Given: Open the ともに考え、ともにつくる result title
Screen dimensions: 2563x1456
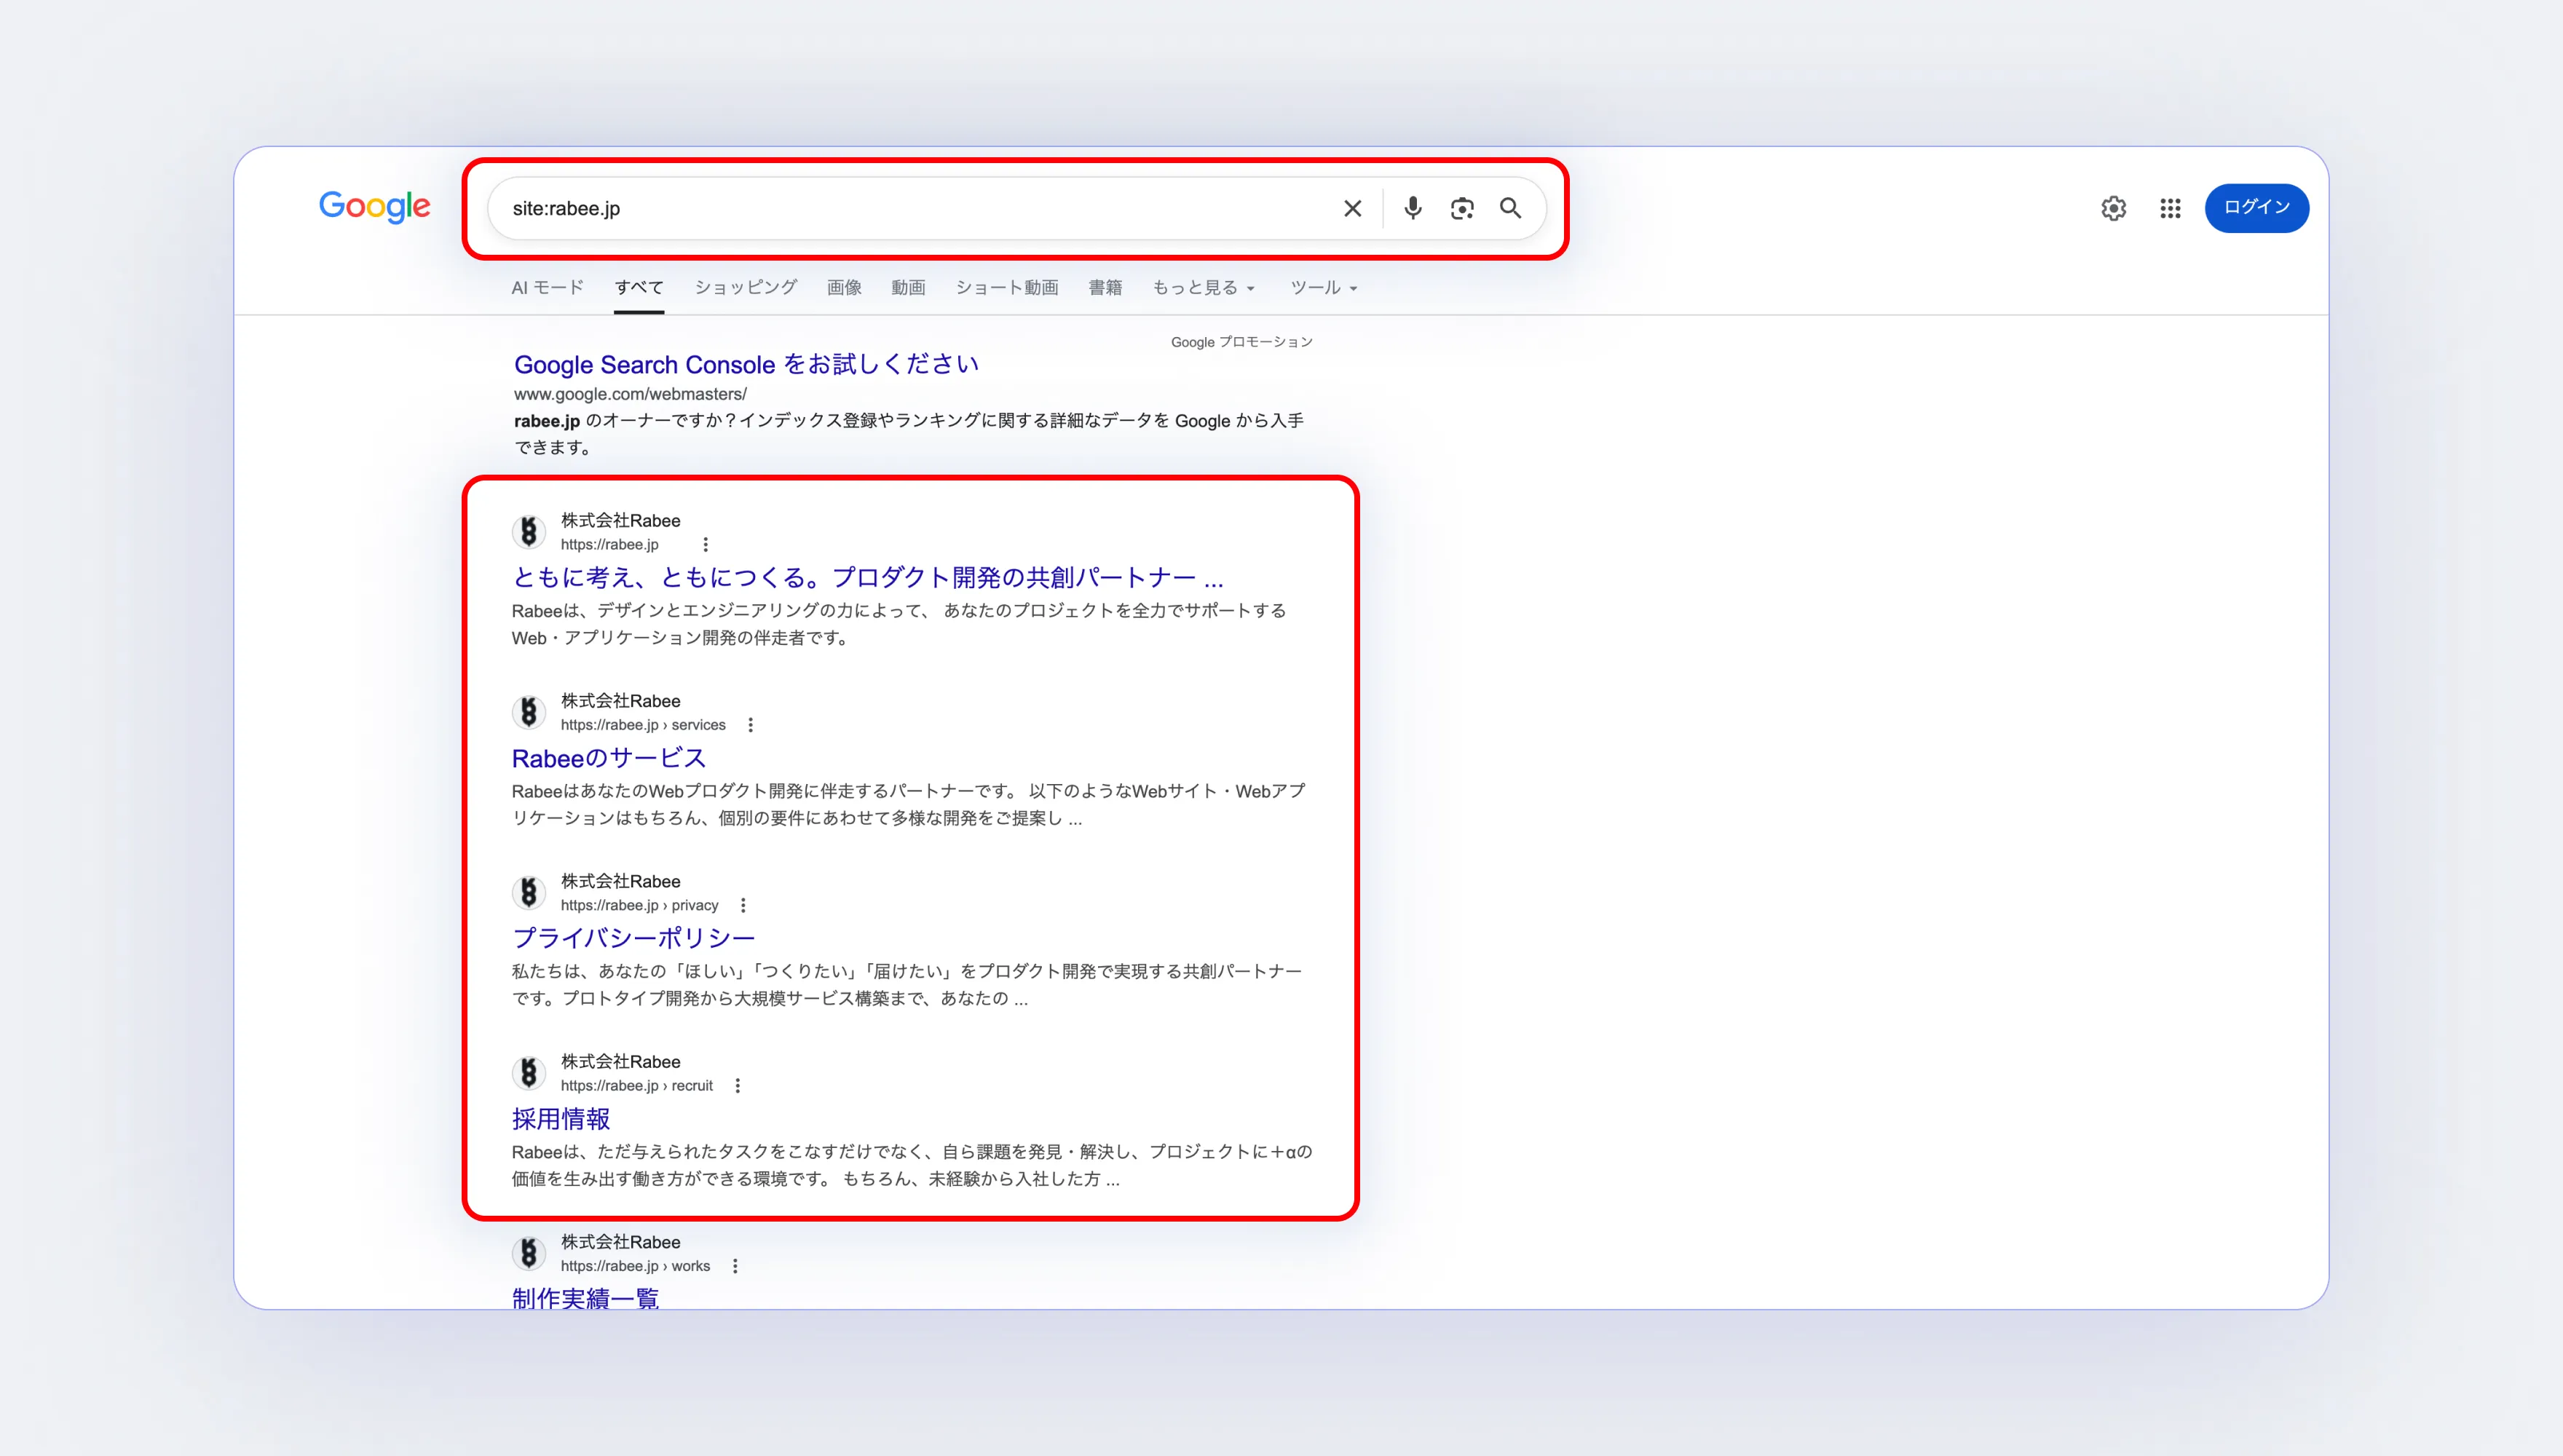Looking at the screenshot, I should point(867,577).
